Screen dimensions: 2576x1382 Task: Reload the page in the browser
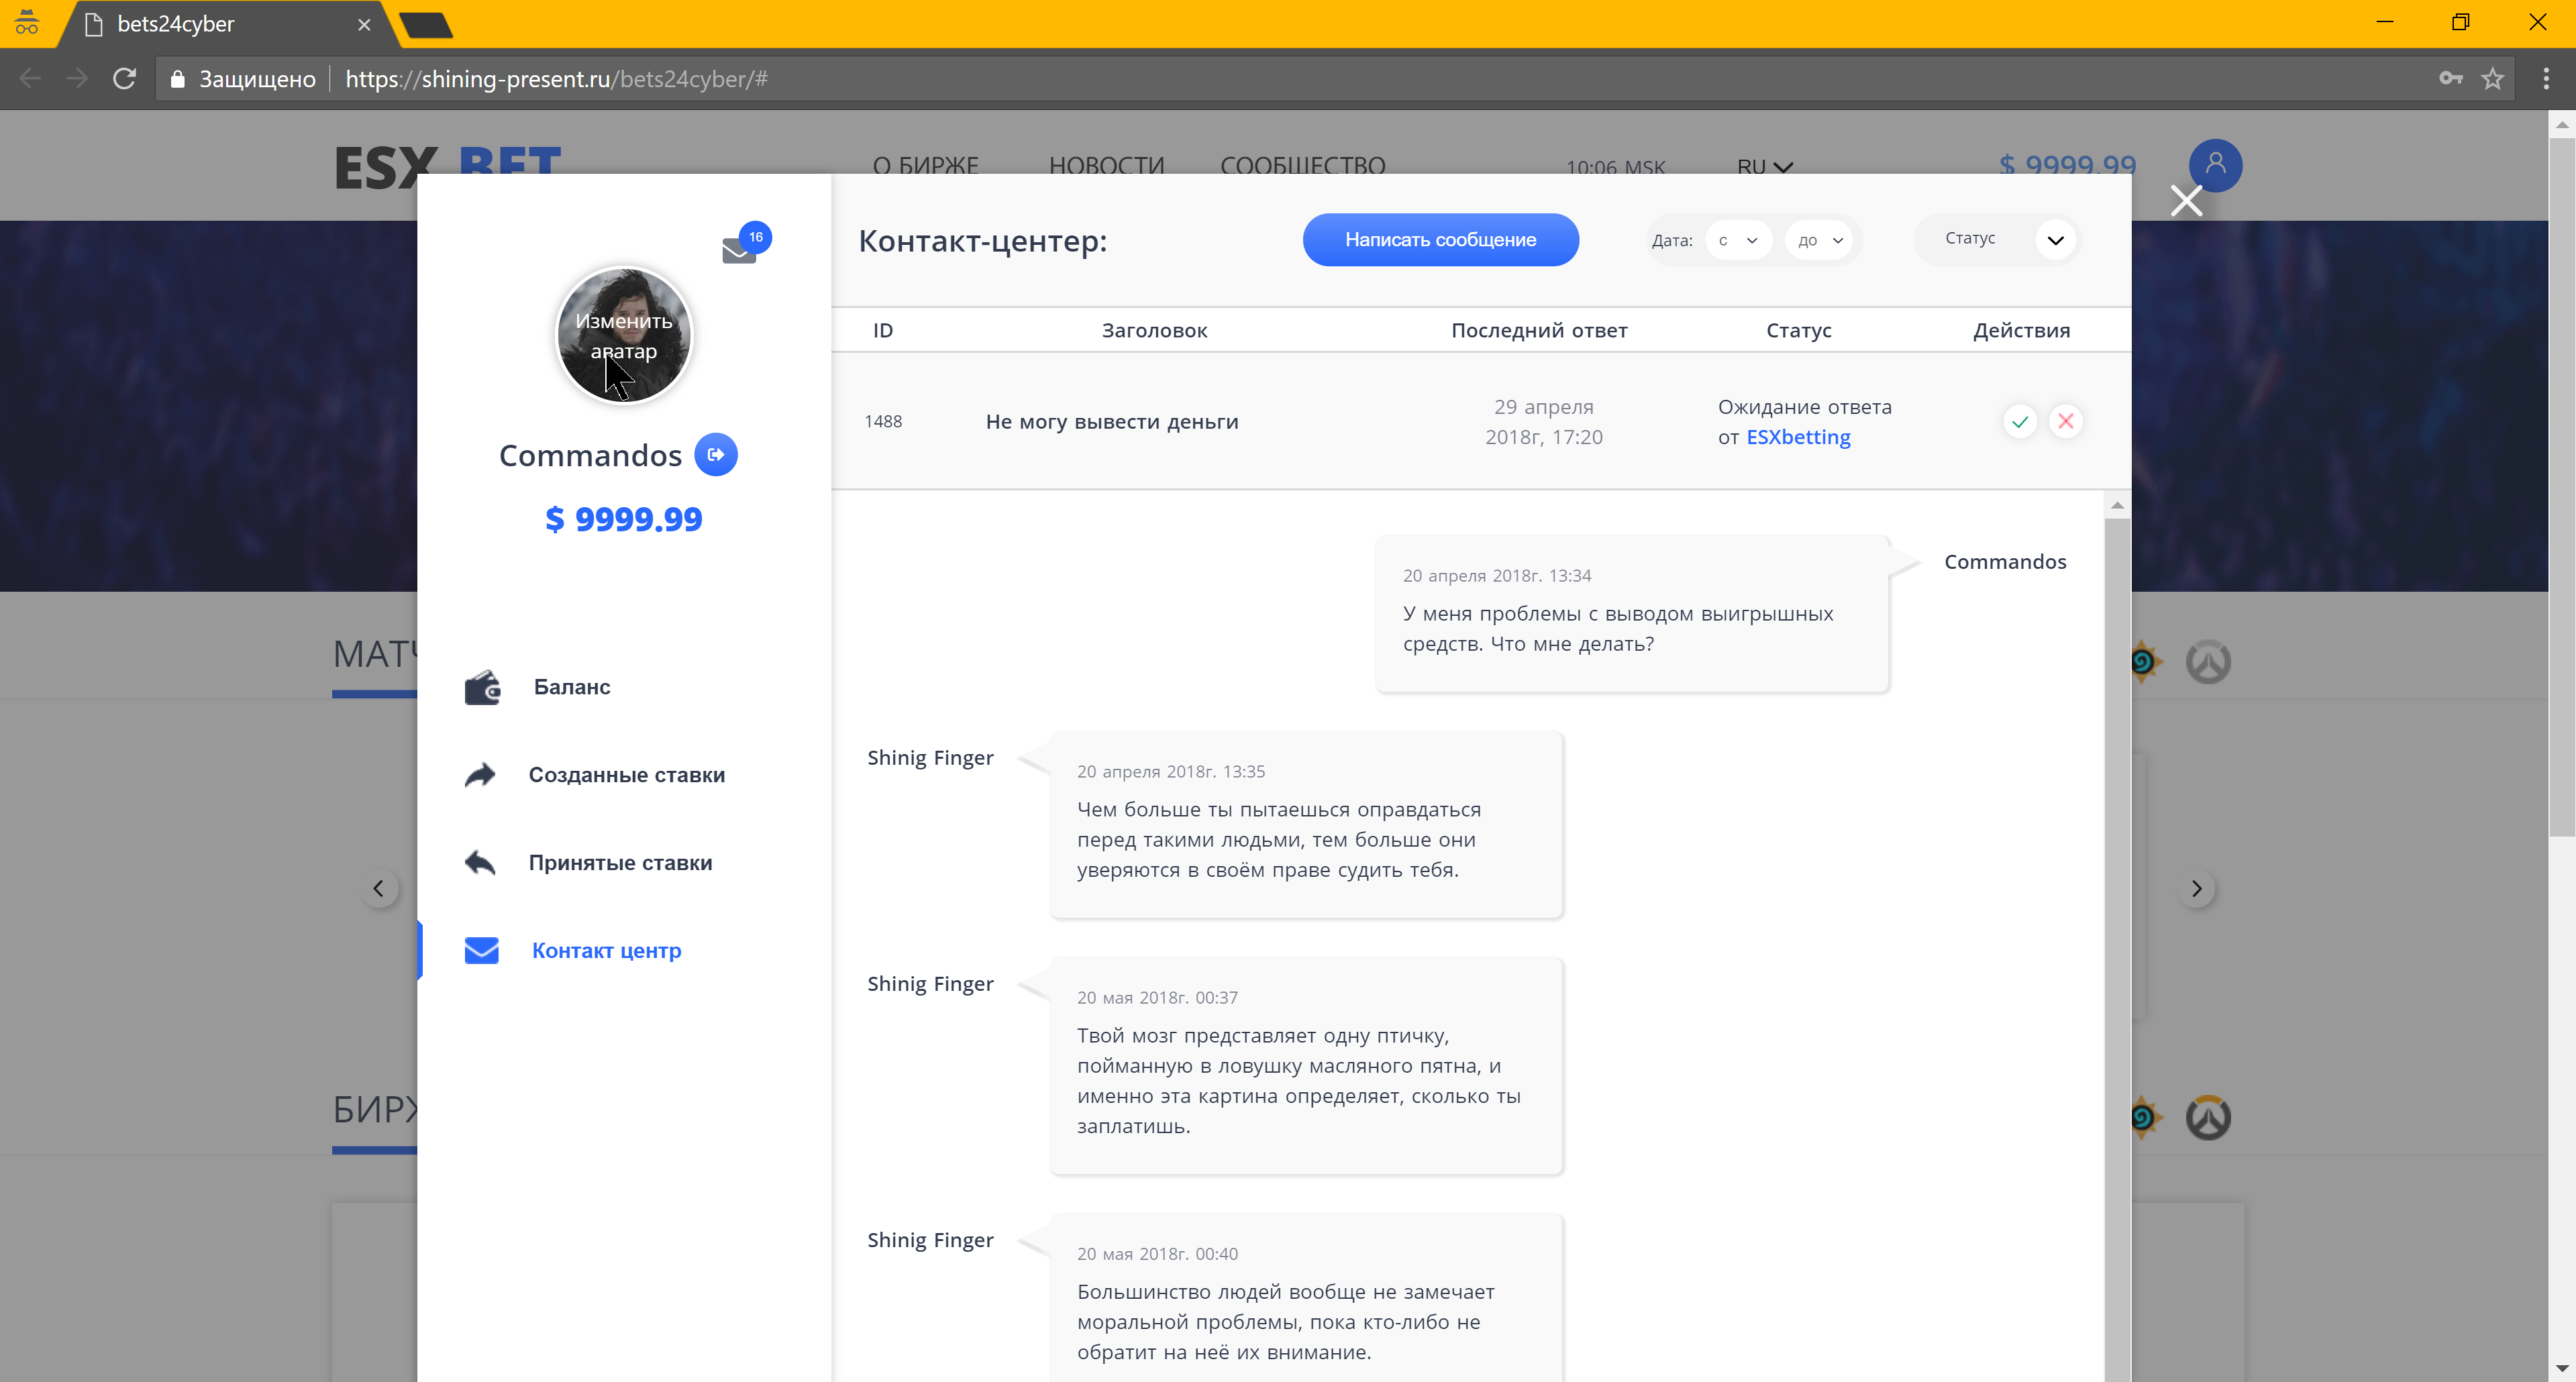click(124, 79)
